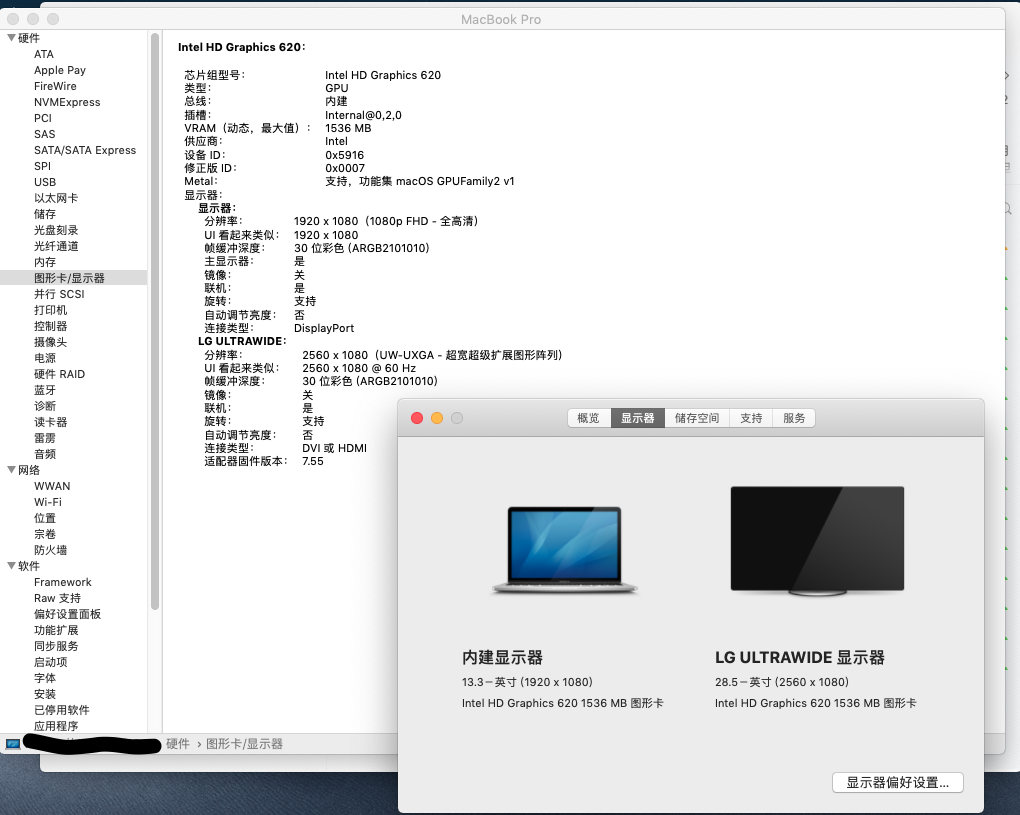Image resolution: width=1020 pixels, height=815 pixels.
Task: Select 同步服务 entry
Action: pos(56,646)
